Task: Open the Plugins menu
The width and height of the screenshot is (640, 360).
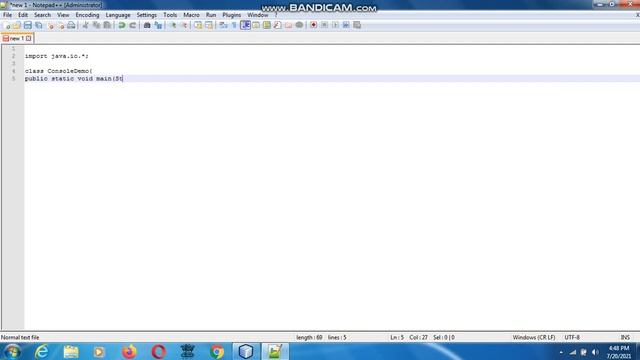Action: click(x=231, y=15)
